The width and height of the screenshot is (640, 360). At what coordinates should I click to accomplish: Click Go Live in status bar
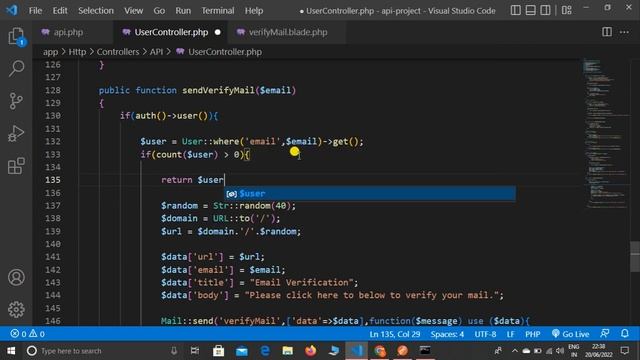click(570, 334)
